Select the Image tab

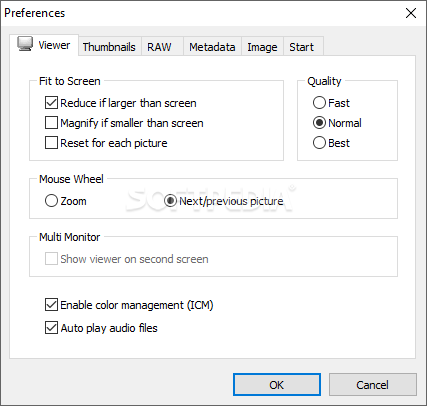click(x=262, y=47)
